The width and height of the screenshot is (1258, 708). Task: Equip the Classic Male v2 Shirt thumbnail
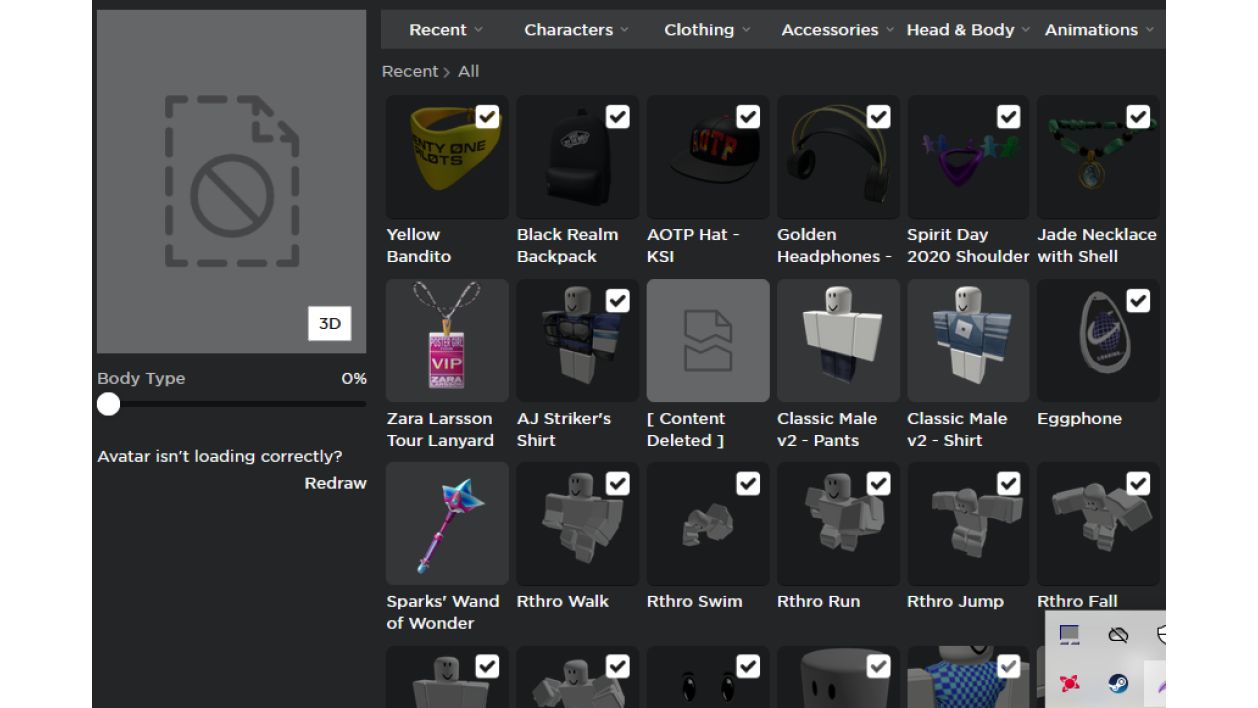[968, 340]
